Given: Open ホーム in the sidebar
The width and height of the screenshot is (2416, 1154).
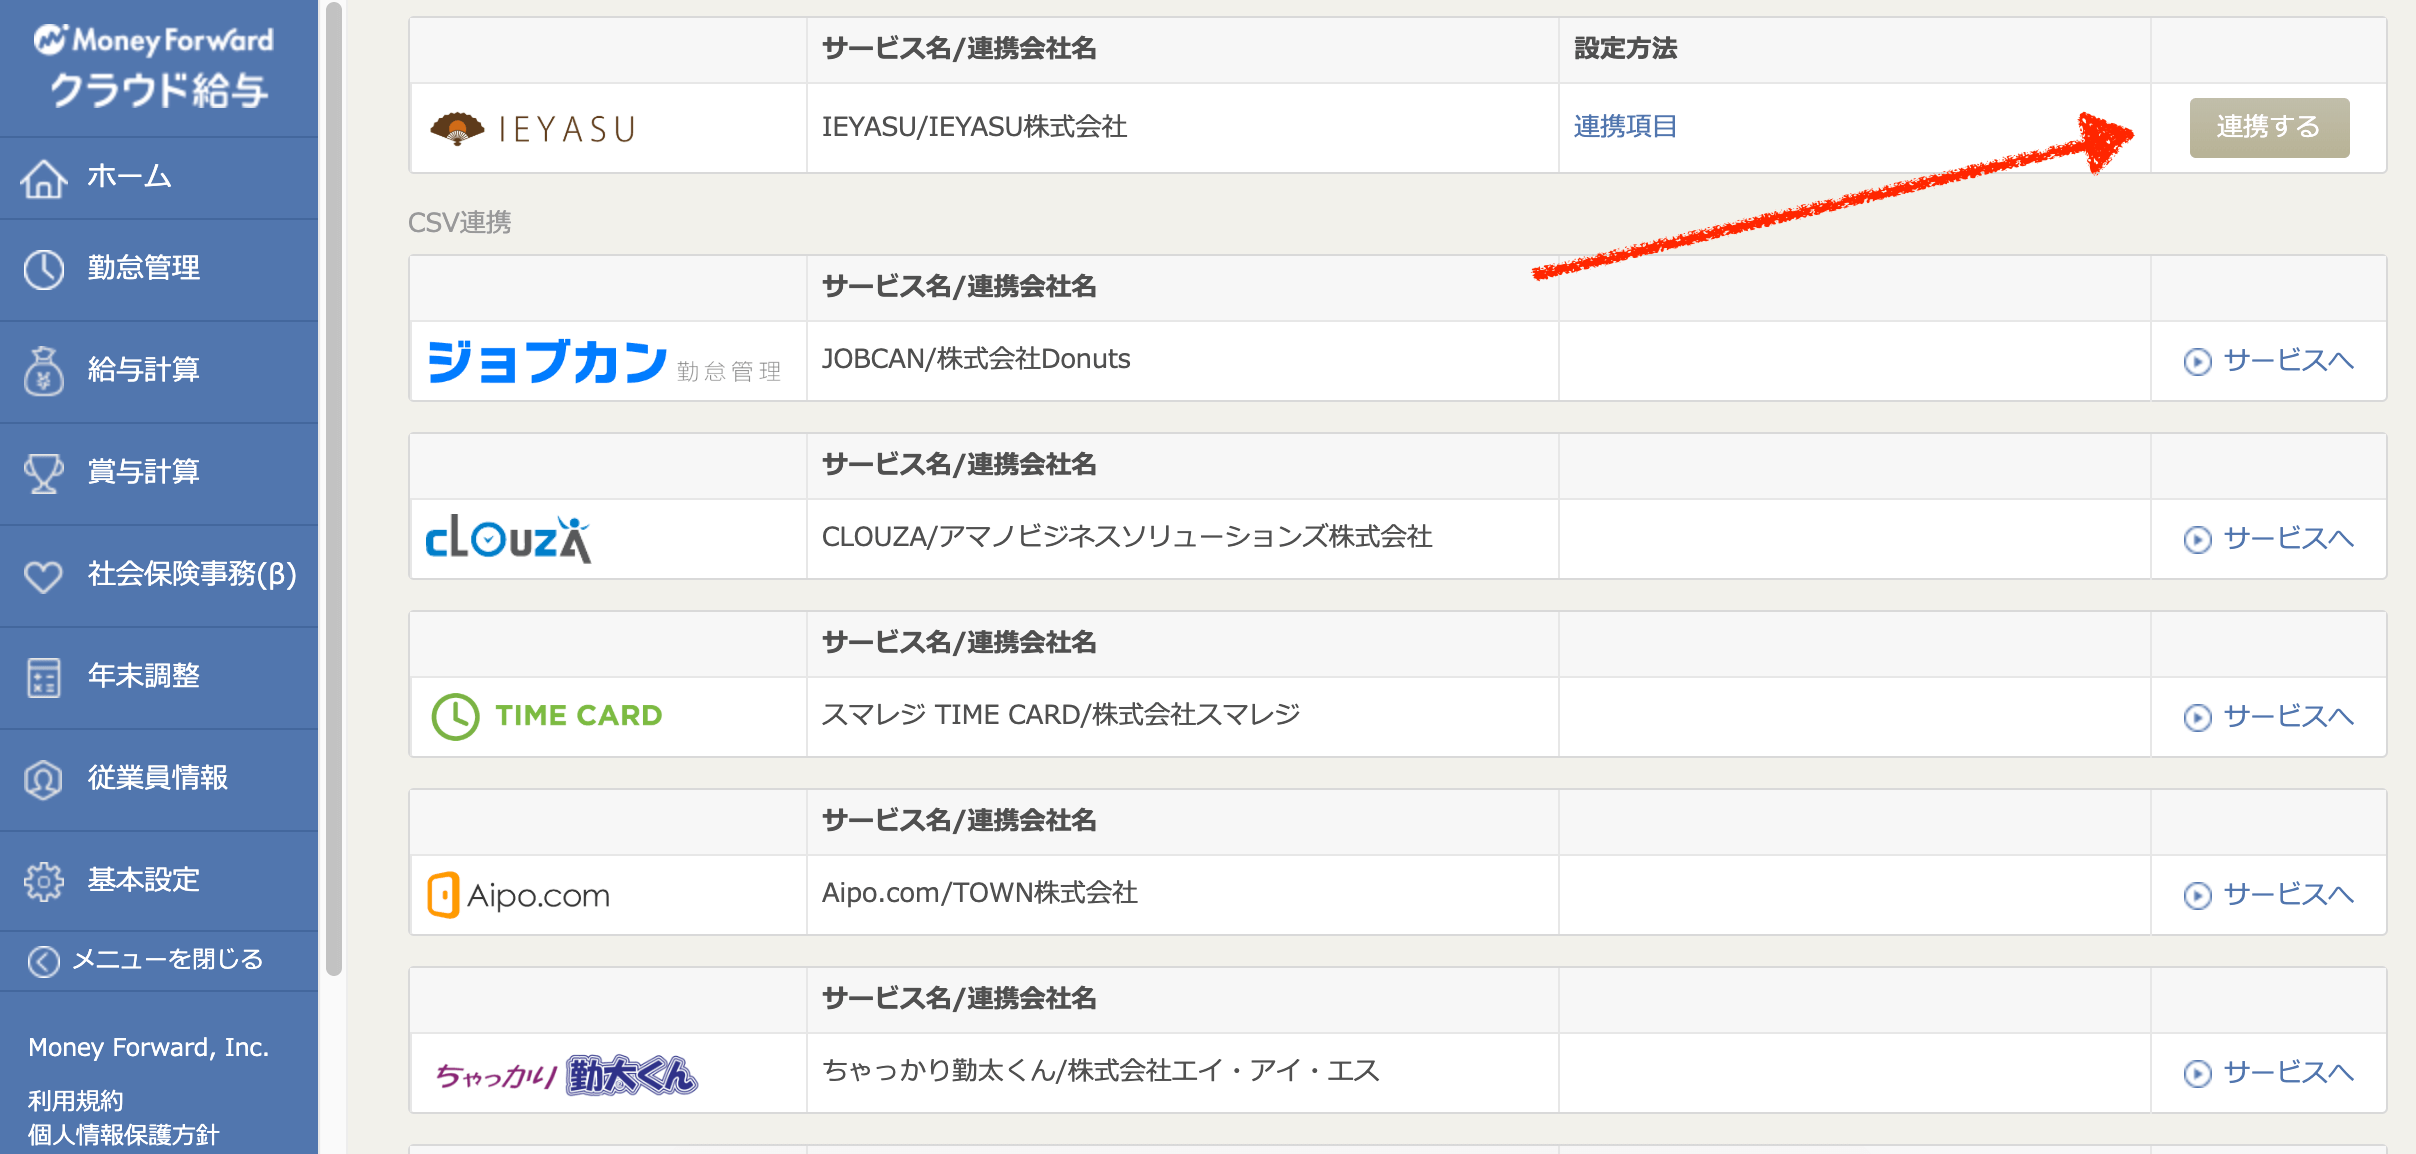Looking at the screenshot, I should (x=159, y=178).
